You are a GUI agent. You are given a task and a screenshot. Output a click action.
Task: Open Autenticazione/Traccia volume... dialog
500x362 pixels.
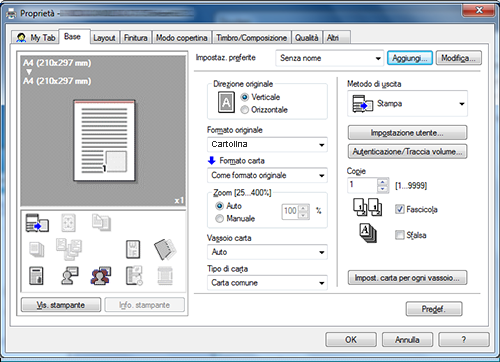pos(407,152)
